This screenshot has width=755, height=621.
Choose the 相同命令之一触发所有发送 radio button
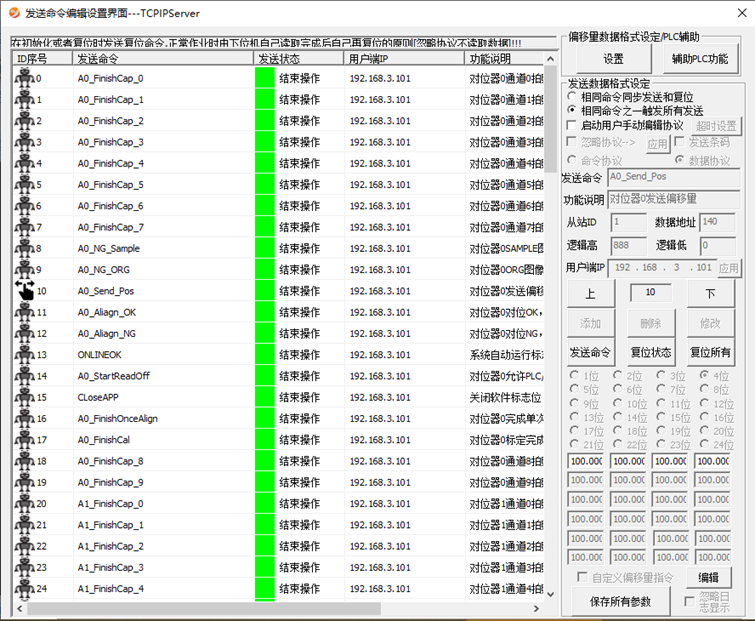coord(573,111)
